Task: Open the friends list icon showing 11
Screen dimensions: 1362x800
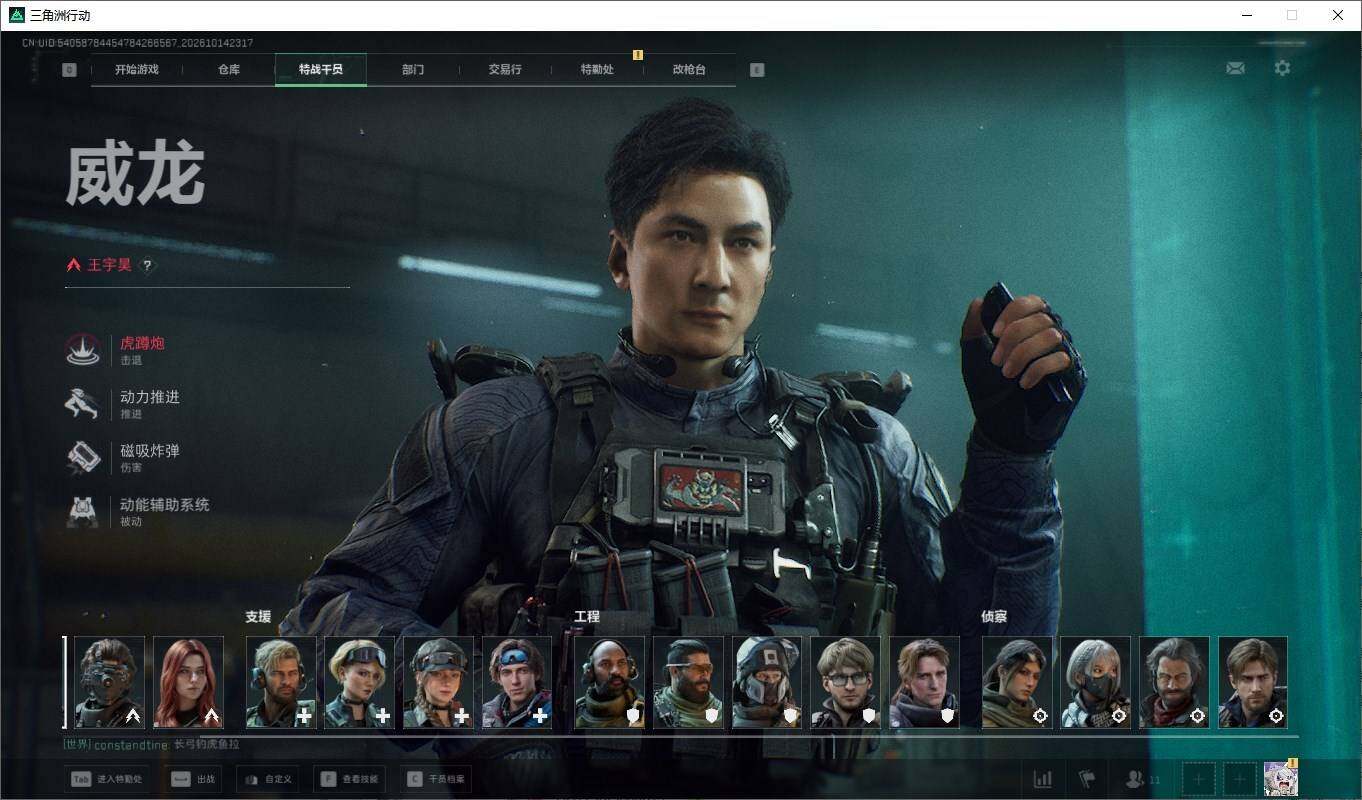Action: [x=1142, y=778]
